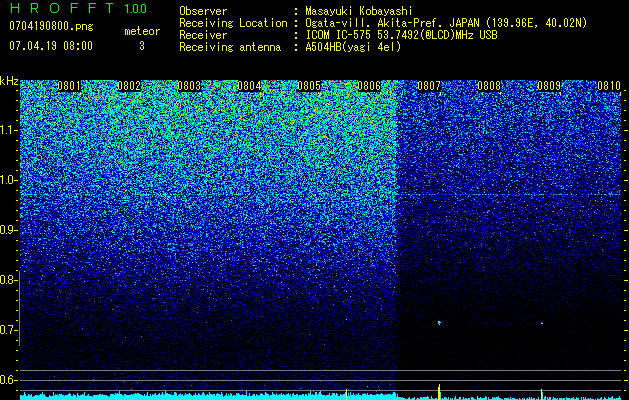Screen dimensions: 629x400
Task: Click the 0803 time marker
Action: pos(189,86)
